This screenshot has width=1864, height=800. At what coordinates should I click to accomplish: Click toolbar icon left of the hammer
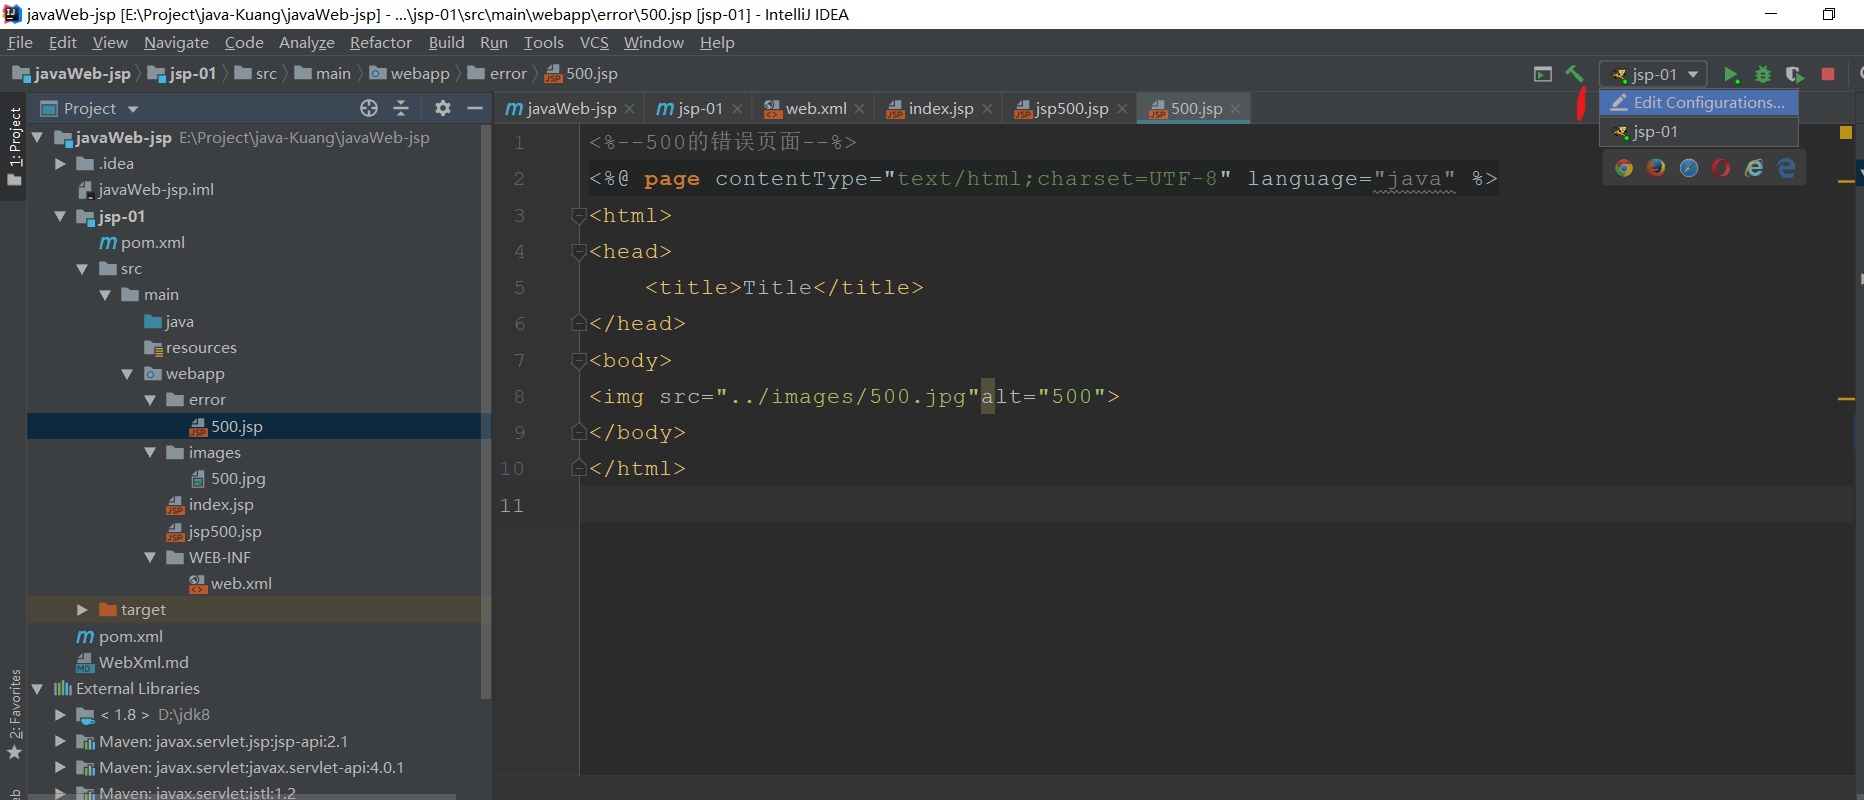click(x=1543, y=74)
